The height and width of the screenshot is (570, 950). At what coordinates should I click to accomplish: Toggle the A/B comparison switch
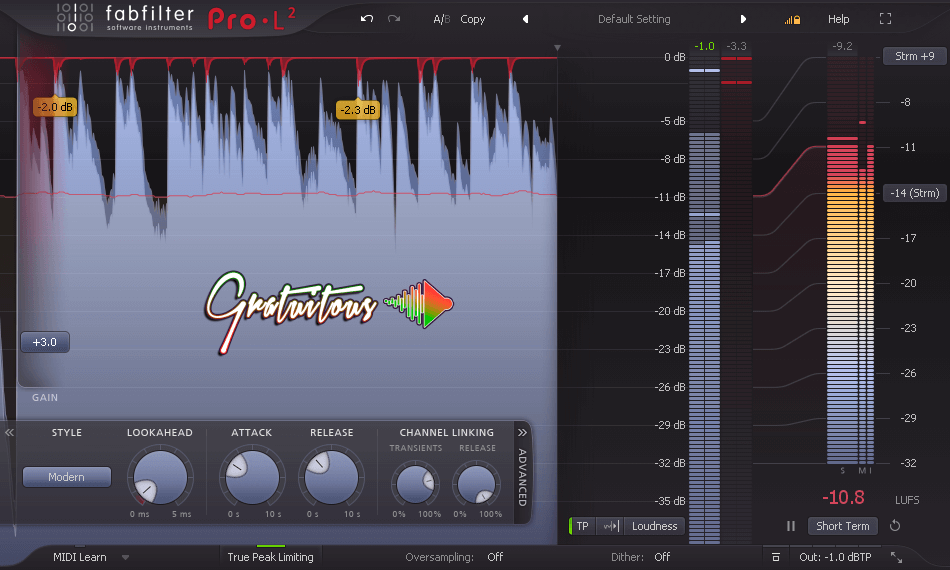[x=442, y=19]
